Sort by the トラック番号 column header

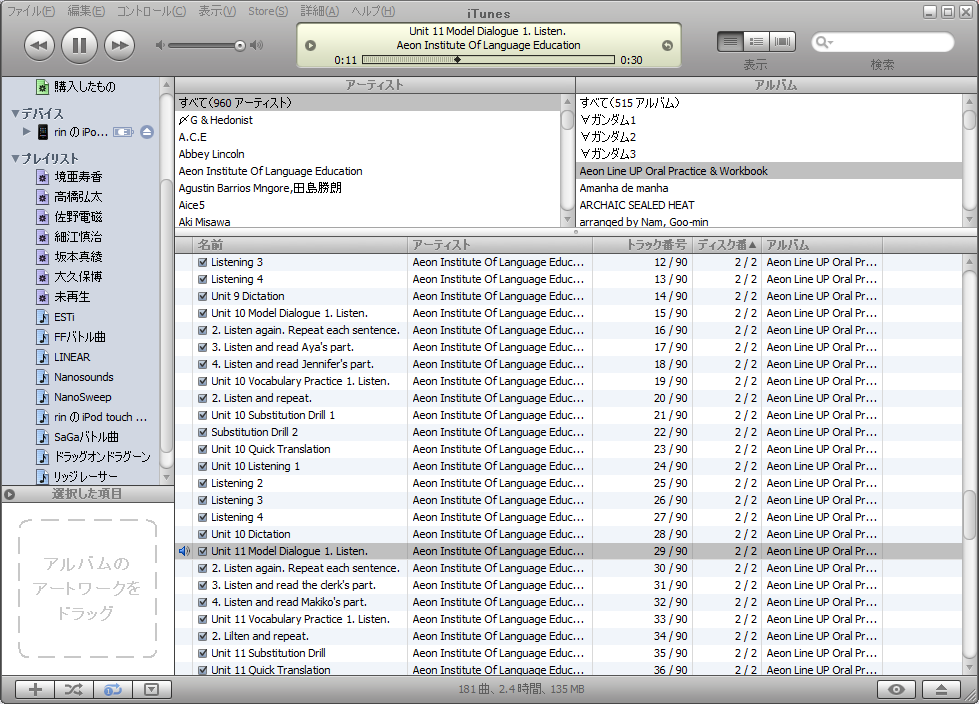(x=642, y=245)
